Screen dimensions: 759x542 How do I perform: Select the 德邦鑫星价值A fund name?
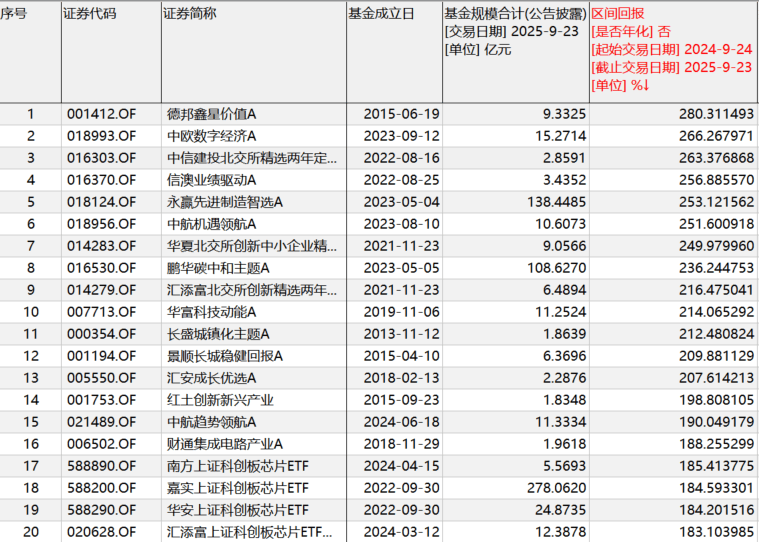click(x=211, y=114)
